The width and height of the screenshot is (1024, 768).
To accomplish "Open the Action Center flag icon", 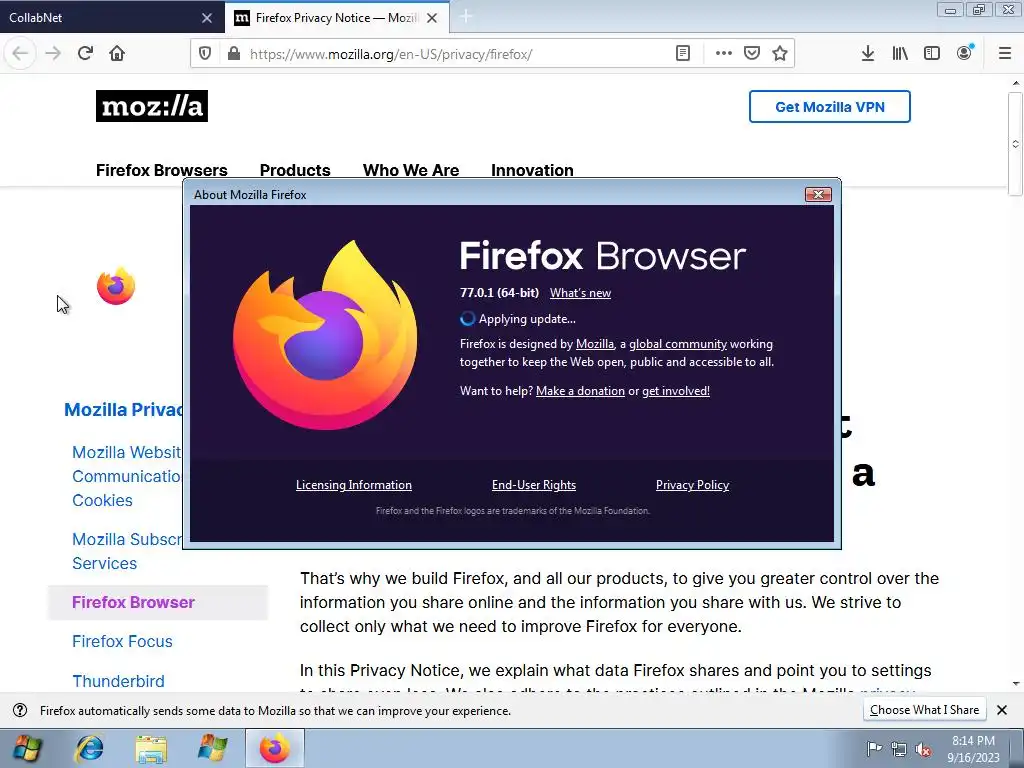I will coord(874,749).
